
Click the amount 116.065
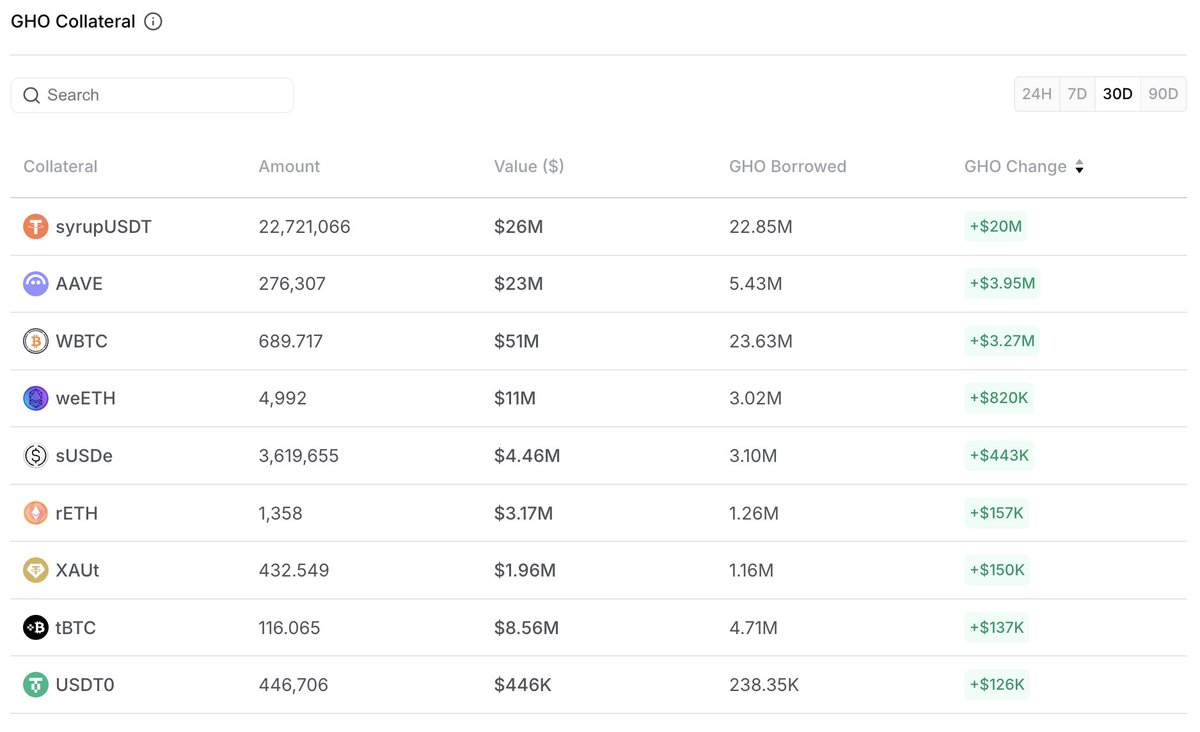[x=290, y=628]
